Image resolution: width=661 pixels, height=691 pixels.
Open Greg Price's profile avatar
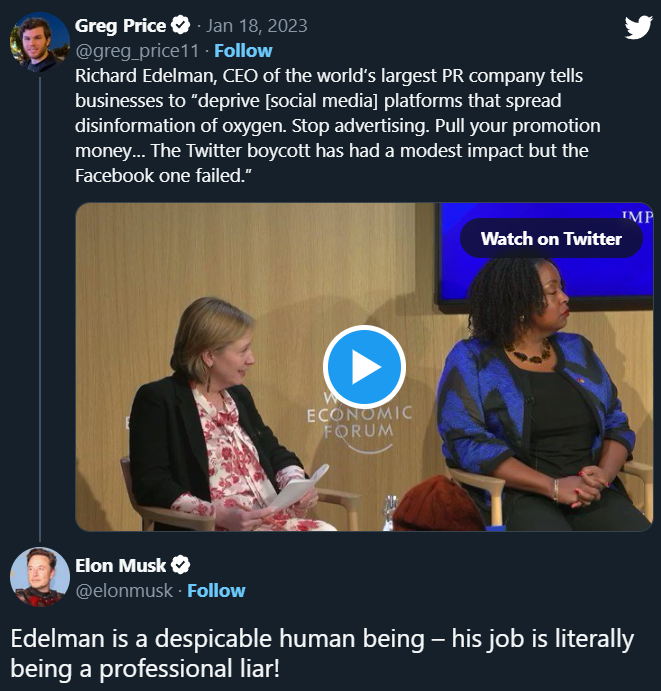(x=39, y=42)
